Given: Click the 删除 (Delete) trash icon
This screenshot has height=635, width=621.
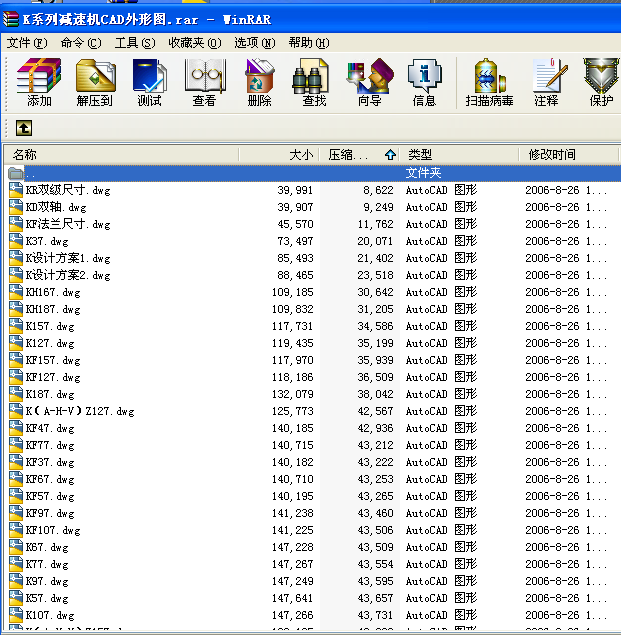Looking at the screenshot, I should (259, 82).
